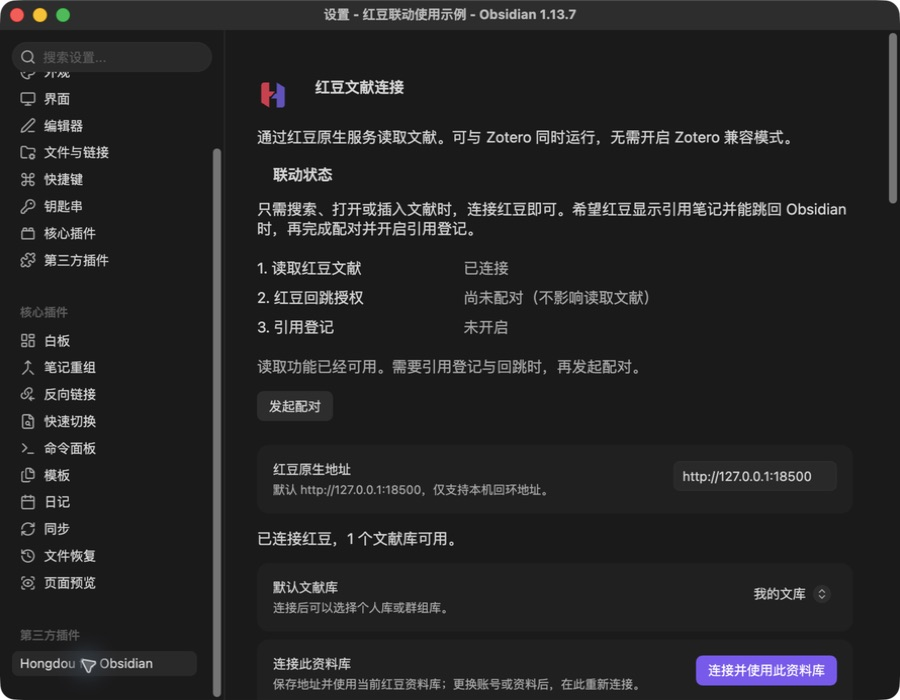Click the merge icon next to 笔记重组

click(28, 368)
